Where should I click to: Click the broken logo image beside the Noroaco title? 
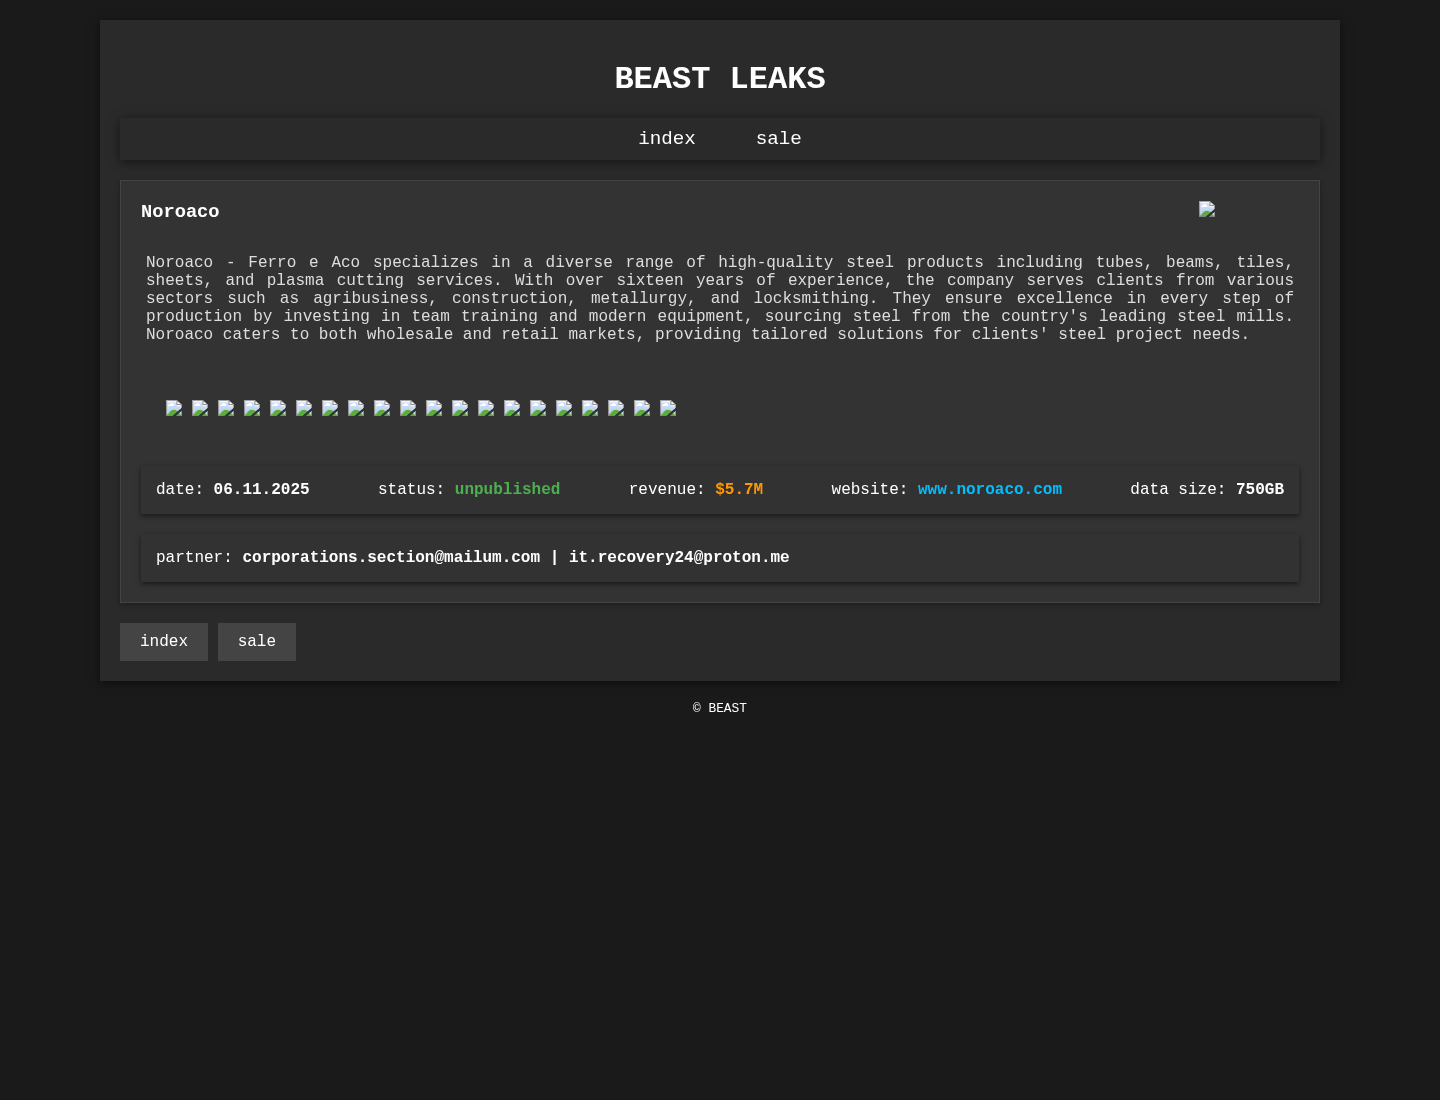coord(1207,209)
